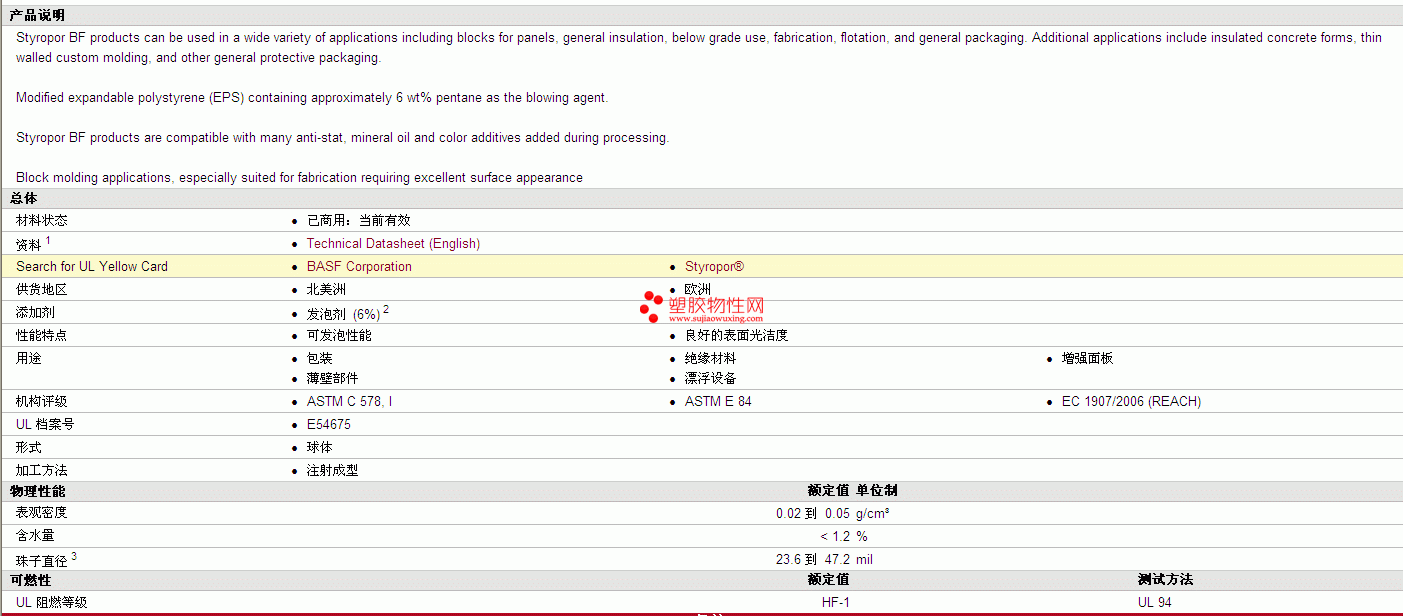Click the water content value < 1.2
Viewport: 1403px width, 616px height.
835,536
